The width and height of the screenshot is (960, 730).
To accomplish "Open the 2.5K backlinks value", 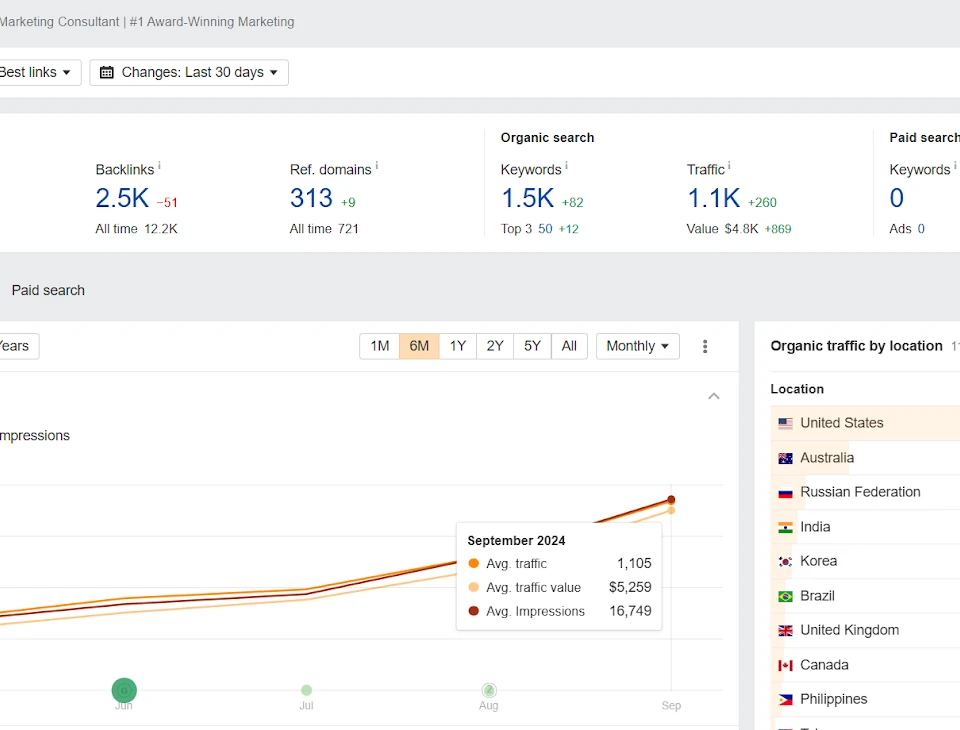I will click(x=122, y=198).
